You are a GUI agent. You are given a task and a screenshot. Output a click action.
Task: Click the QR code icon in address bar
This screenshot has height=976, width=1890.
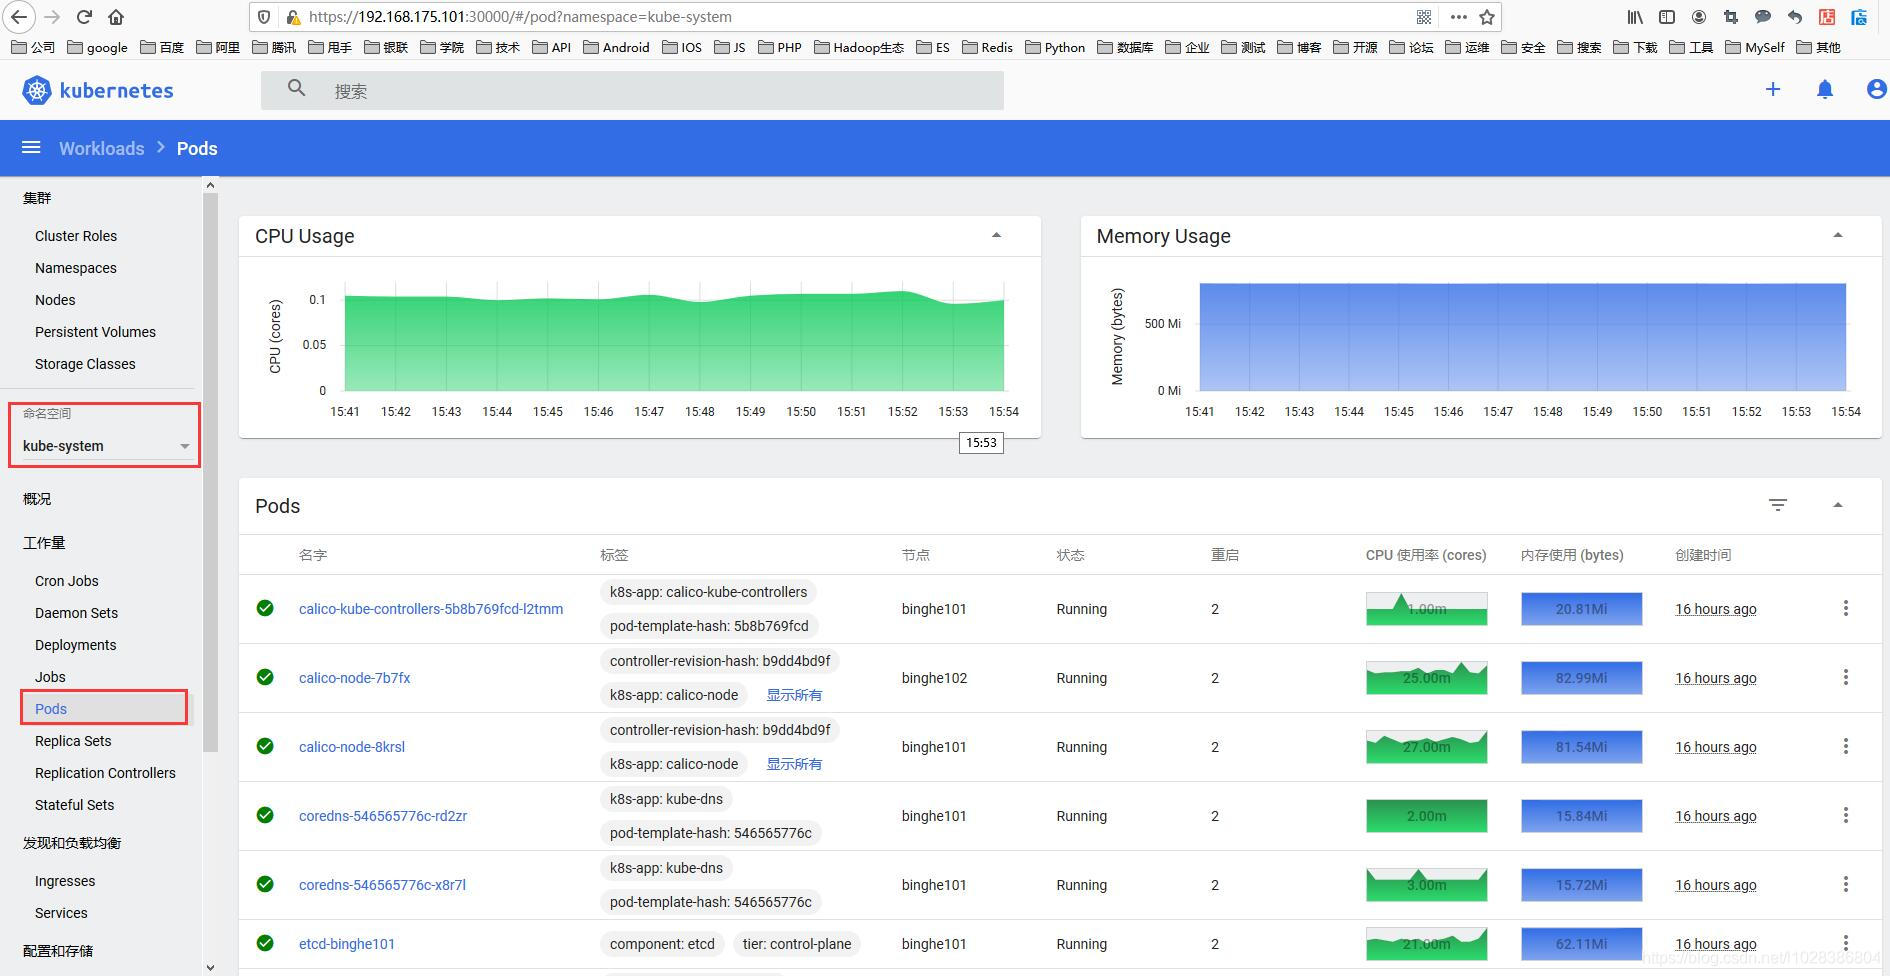pyautogui.click(x=1424, y=17)
